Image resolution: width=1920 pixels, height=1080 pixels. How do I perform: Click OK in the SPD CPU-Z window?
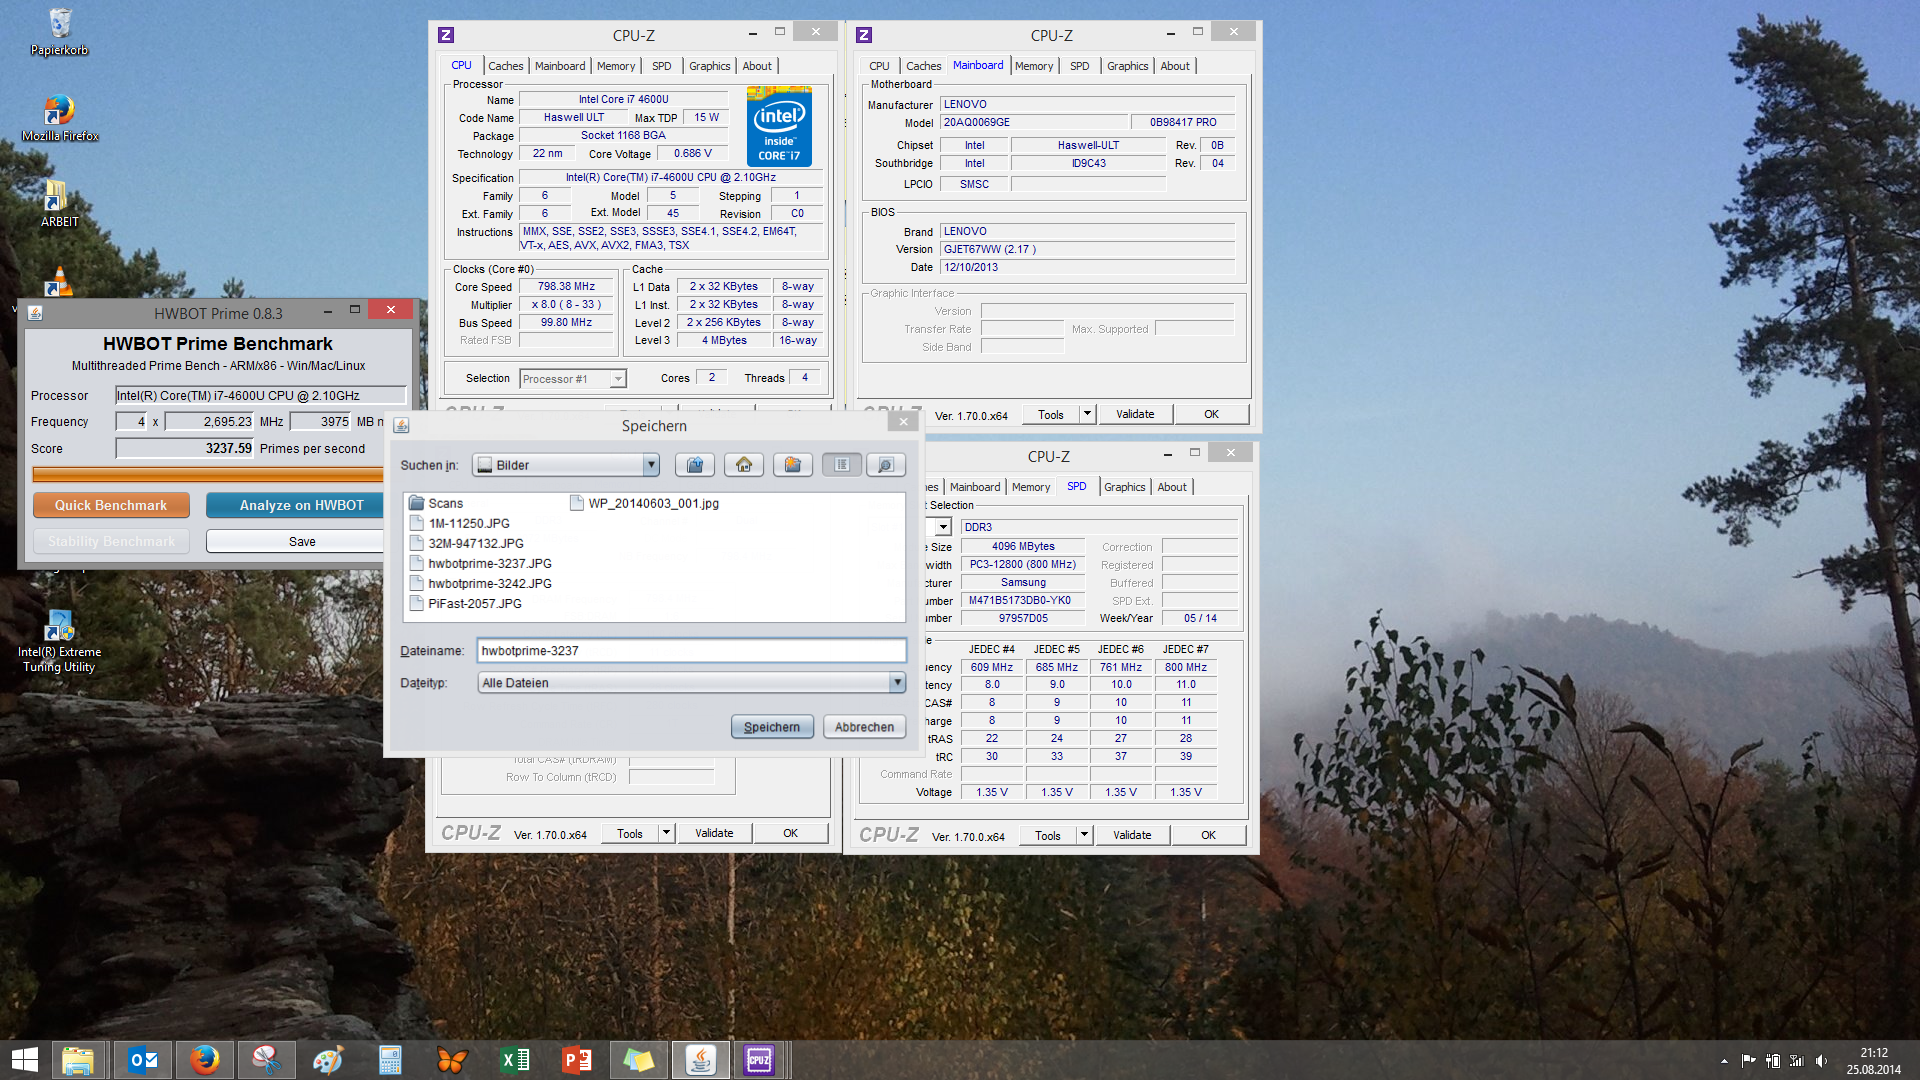[1208, 835]
